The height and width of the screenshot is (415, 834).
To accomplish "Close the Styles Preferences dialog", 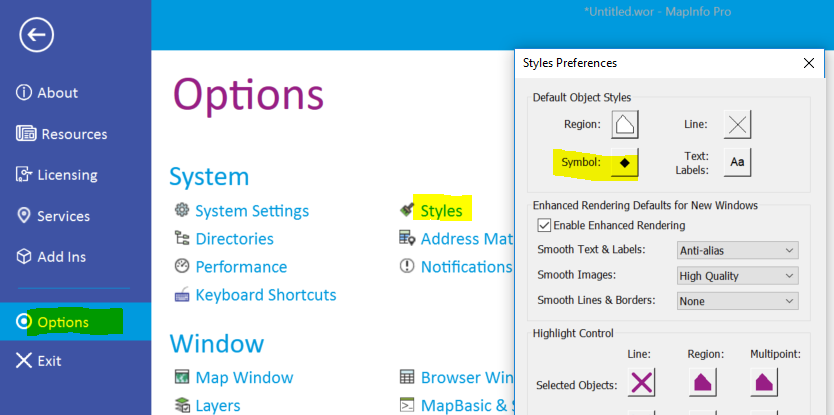I will [808, 63].
